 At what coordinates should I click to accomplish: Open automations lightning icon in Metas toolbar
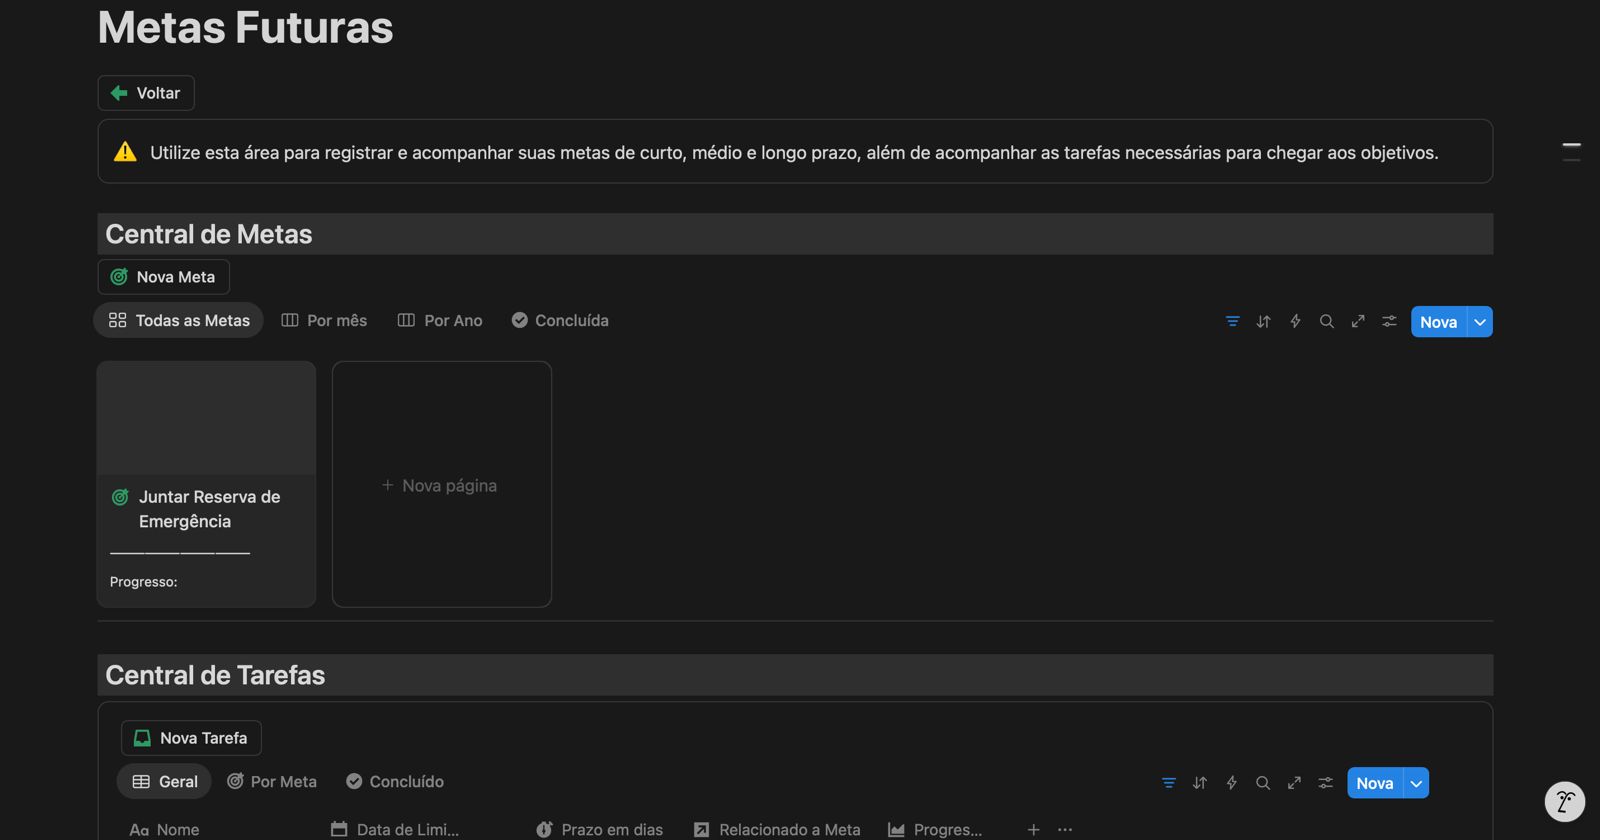(x=1295, y=322)
